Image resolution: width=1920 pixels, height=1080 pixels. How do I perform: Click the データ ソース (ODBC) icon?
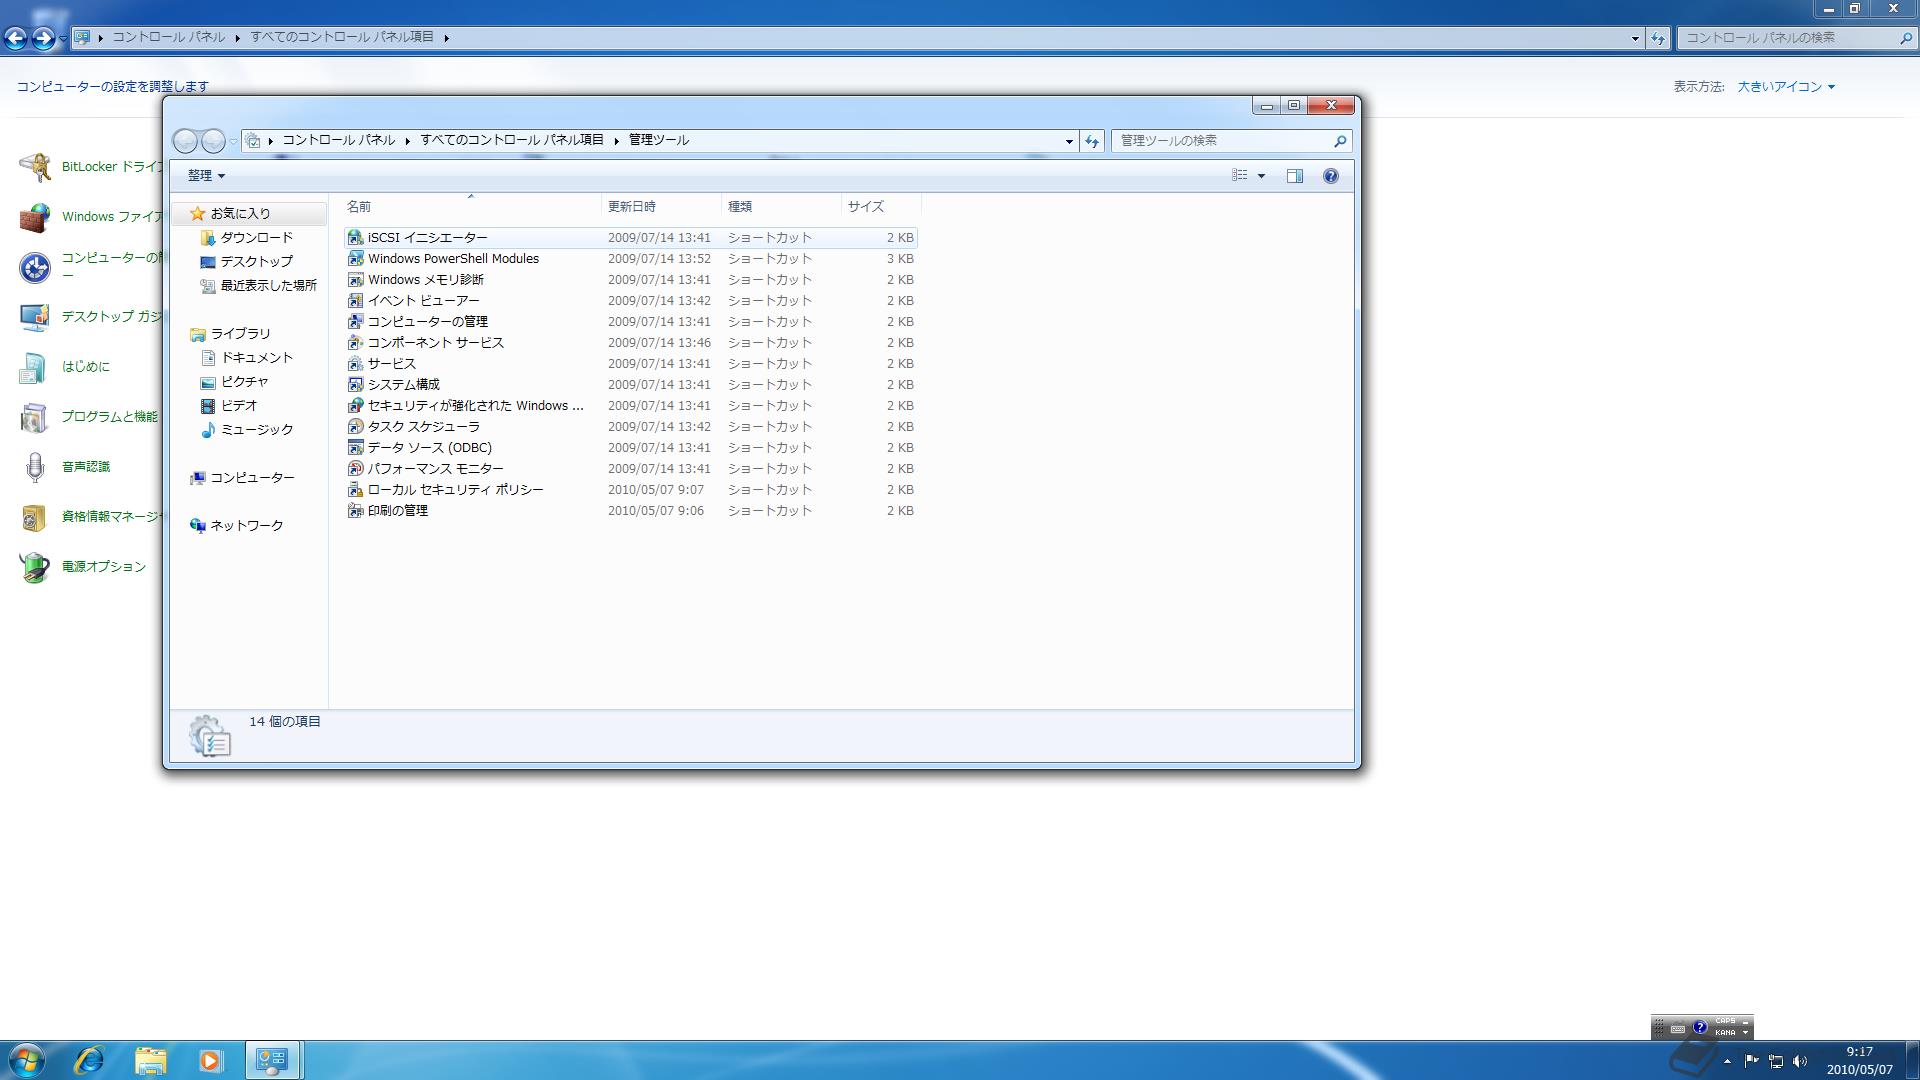(x=355, y=448)
